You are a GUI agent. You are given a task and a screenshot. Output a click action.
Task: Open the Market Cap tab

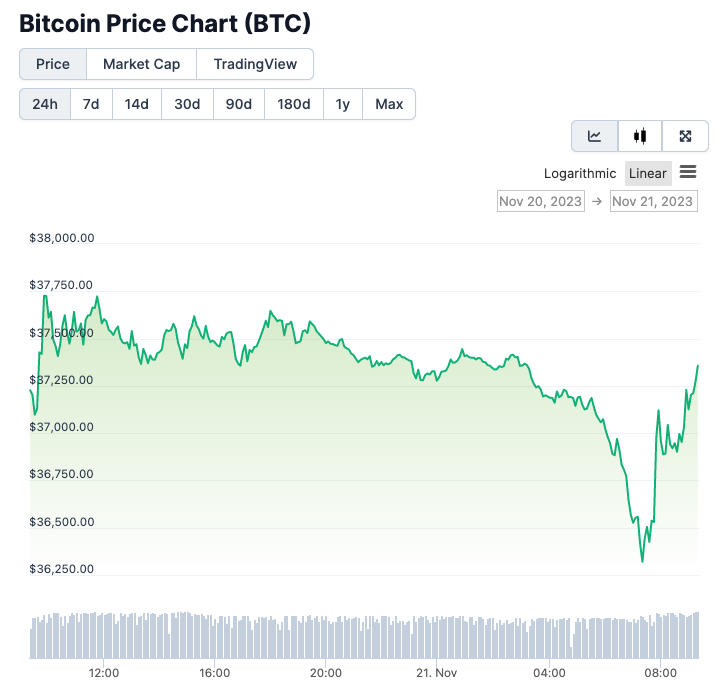click(x=142, y=64)
